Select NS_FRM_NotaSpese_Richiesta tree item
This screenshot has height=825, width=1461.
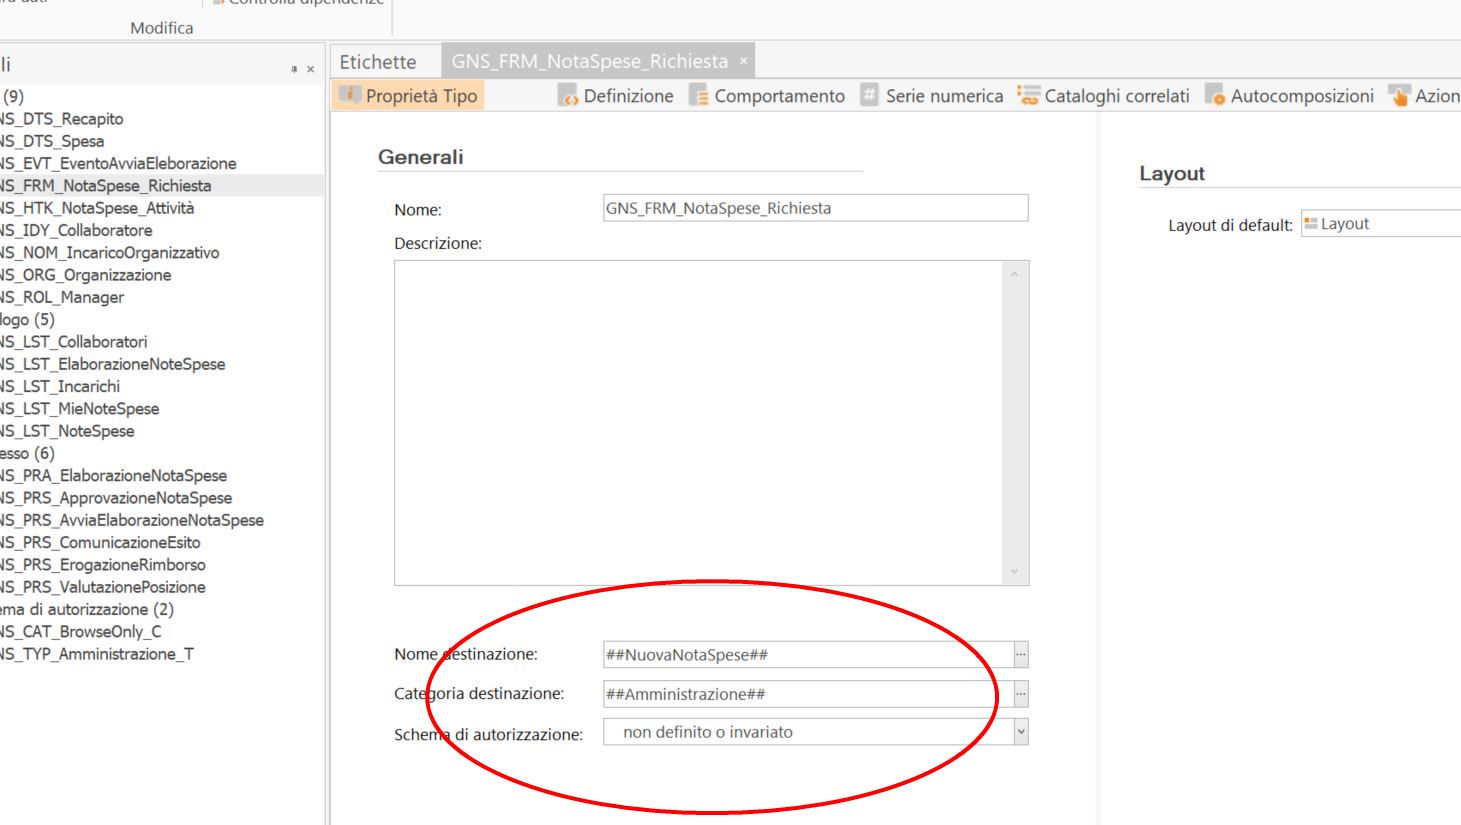(105, 186)
